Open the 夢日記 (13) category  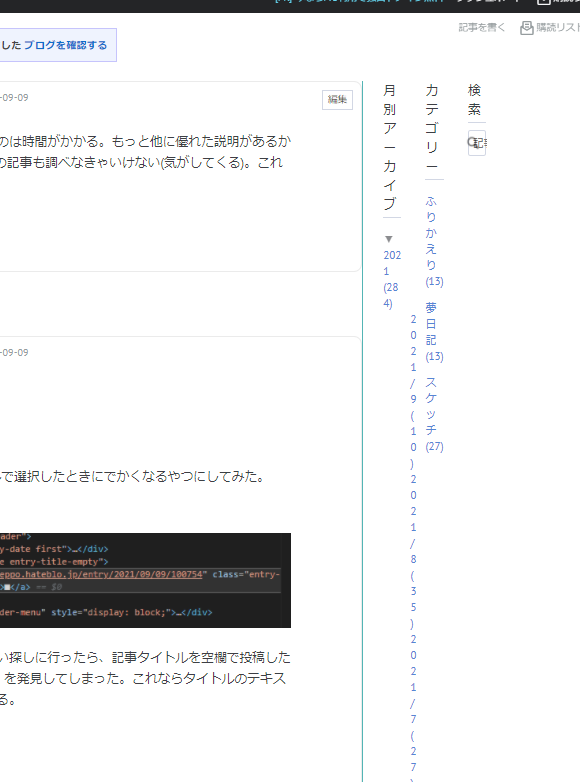tap(434, 332)
